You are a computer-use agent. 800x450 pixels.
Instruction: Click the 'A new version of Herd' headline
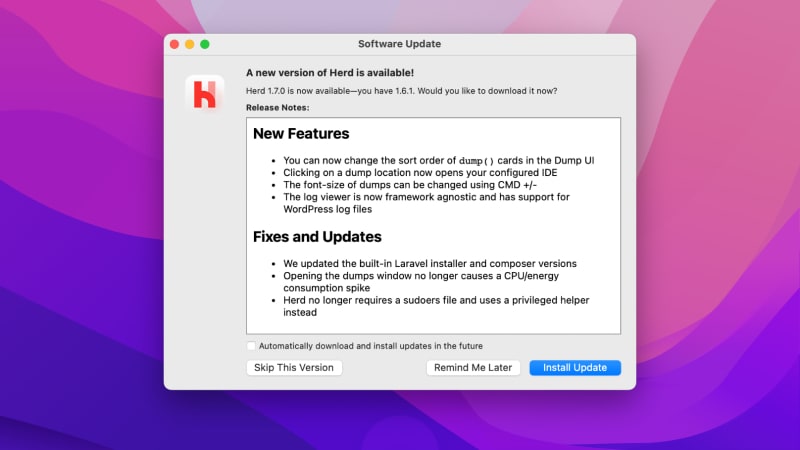(330, 73)
